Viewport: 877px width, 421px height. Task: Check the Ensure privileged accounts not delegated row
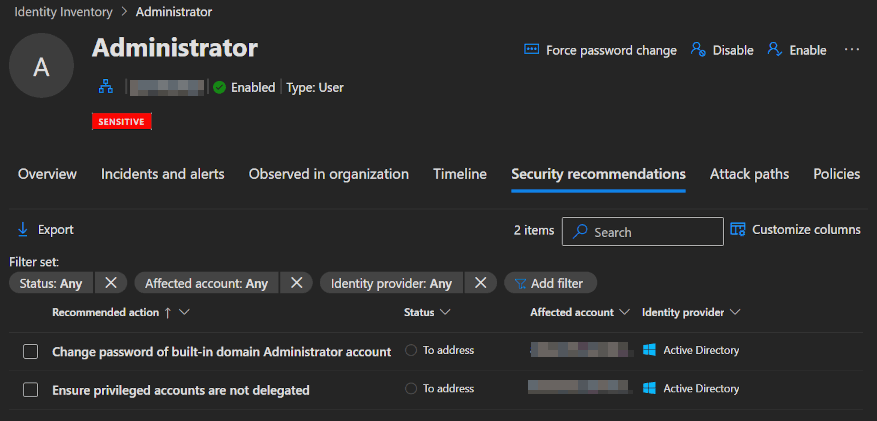(x=30, y=389)
